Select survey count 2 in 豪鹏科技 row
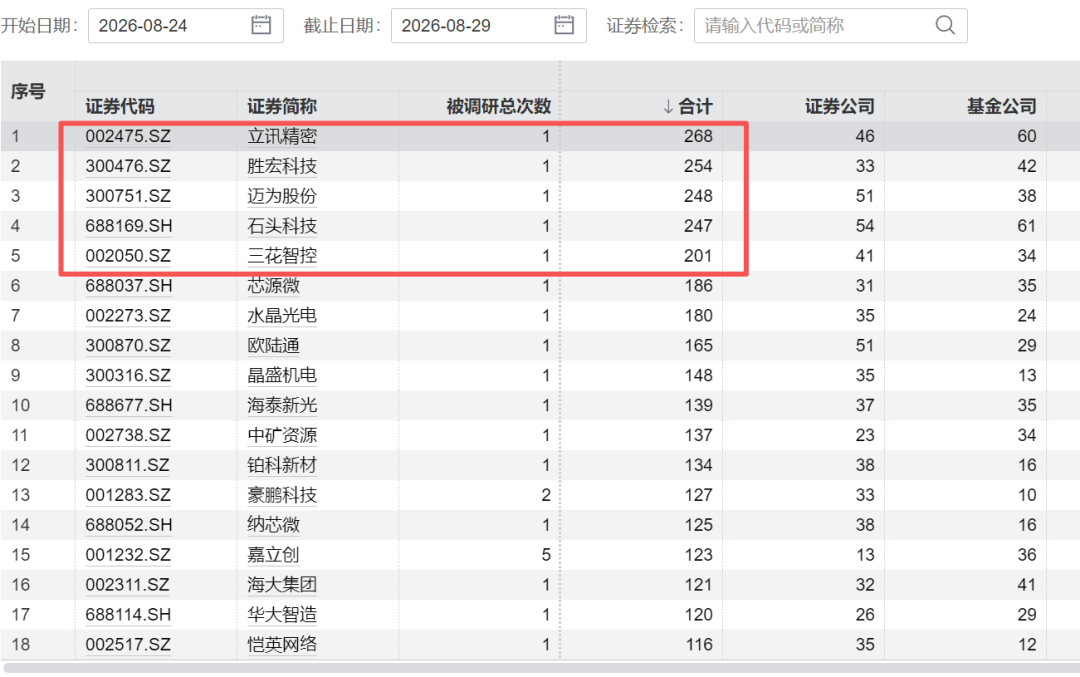This screenshot has height=677, width=1080. click(546, 495)
